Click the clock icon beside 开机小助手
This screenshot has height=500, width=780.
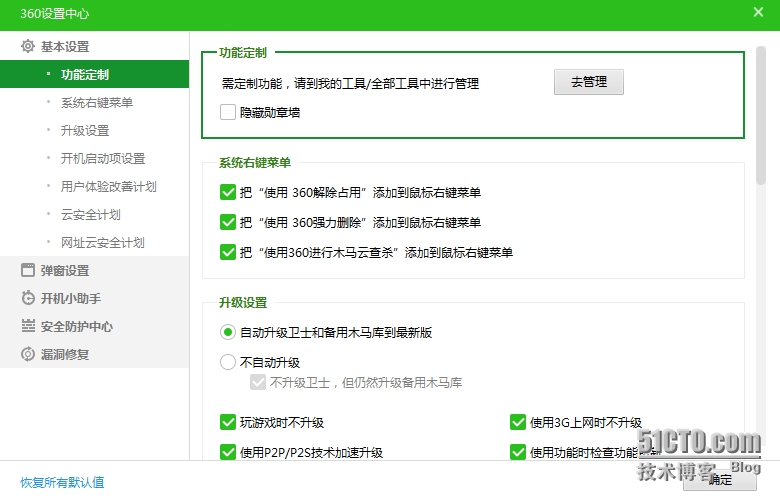coord(28,298)
